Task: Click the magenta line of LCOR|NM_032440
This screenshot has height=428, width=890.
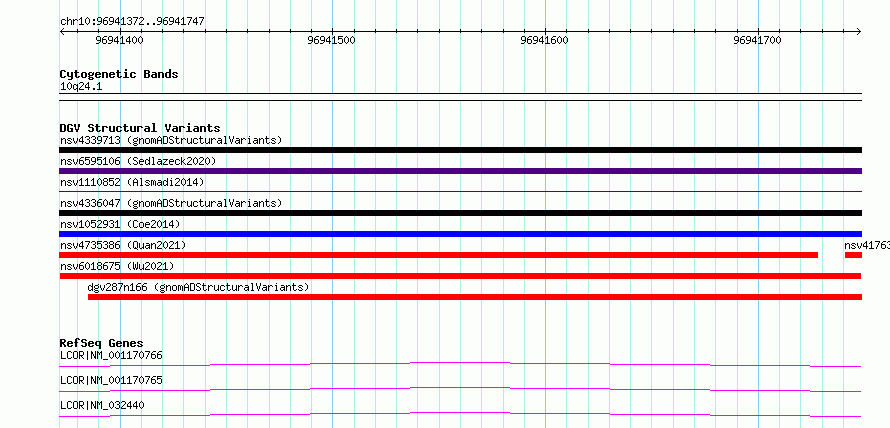Action: pyautogui.click(x=460, y=414)
